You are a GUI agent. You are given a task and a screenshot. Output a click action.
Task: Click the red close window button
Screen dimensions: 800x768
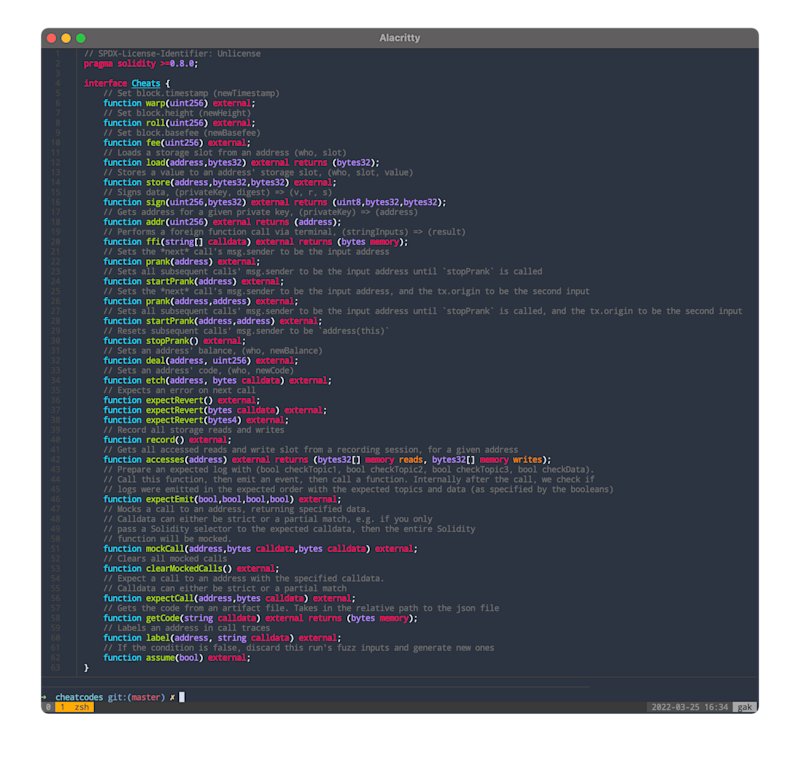pyautogui.click(x=52, y=38)
